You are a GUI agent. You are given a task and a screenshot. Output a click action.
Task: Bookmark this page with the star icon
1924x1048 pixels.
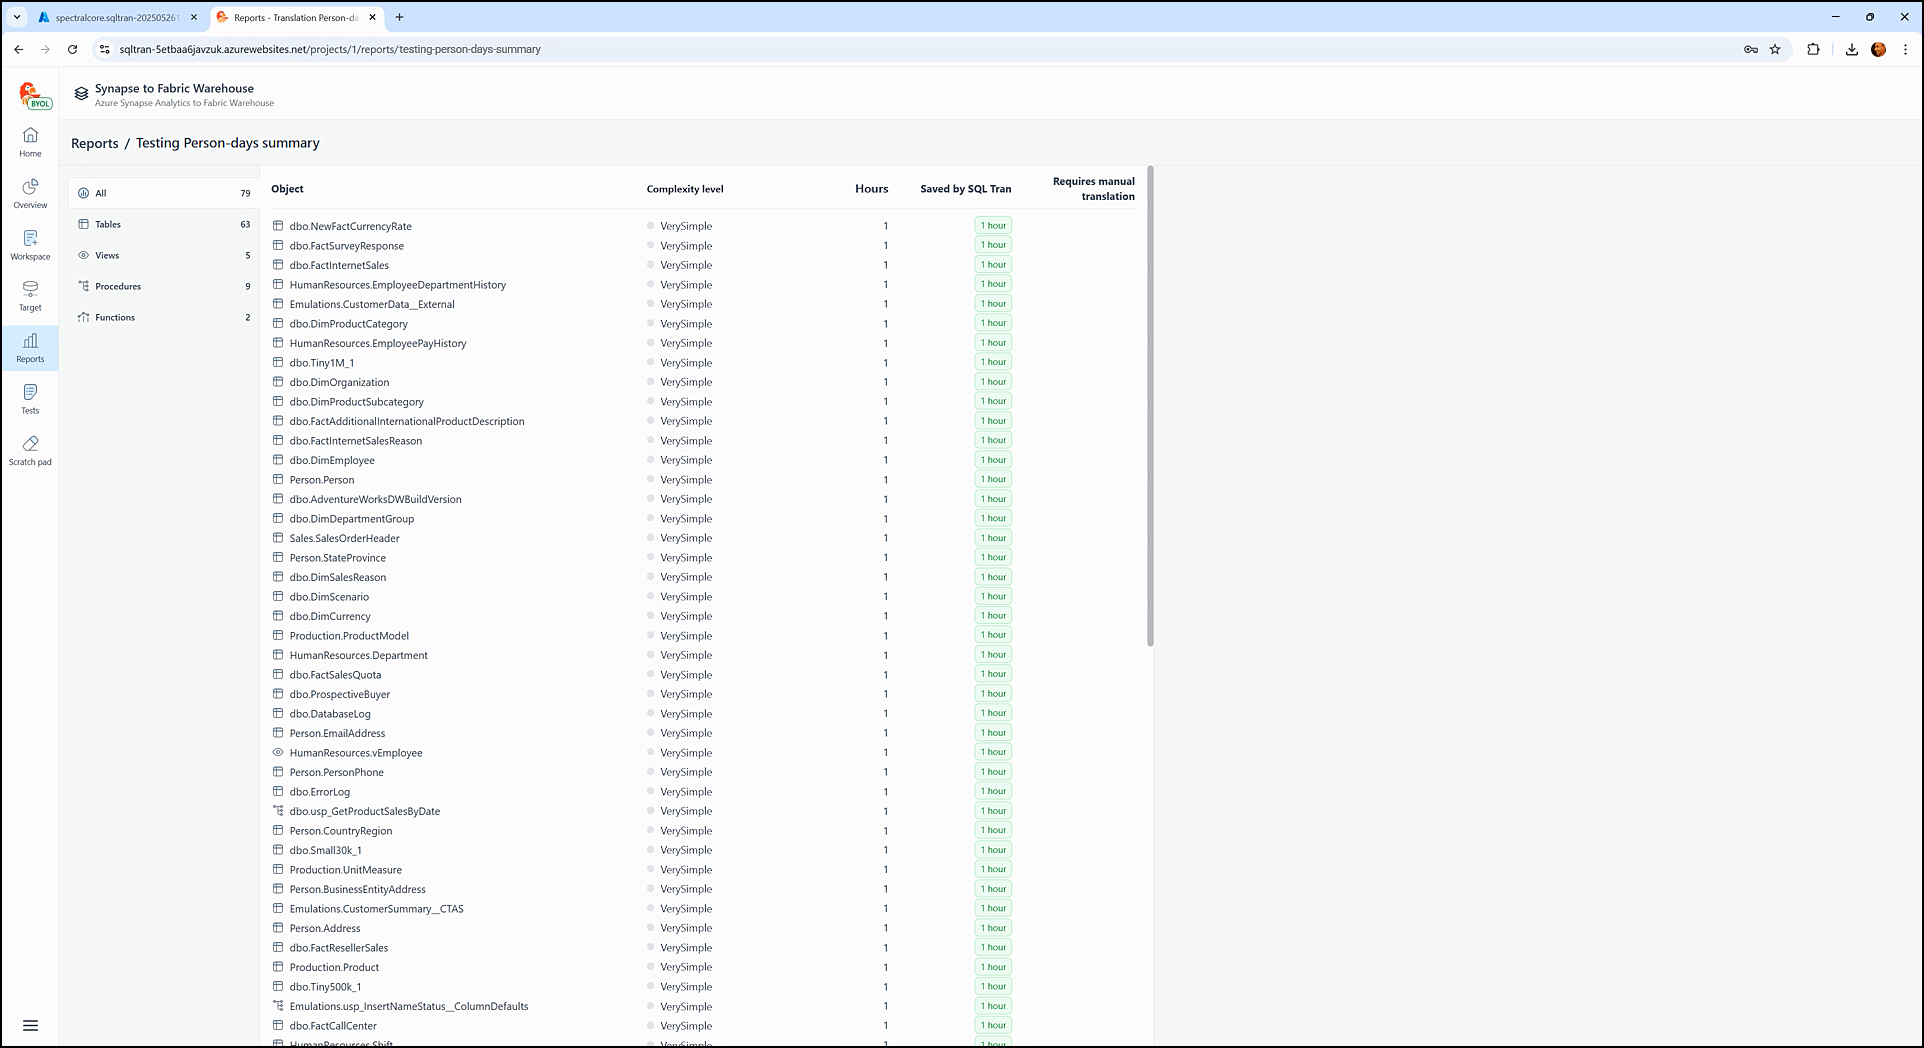click(x=1775, y=49)
